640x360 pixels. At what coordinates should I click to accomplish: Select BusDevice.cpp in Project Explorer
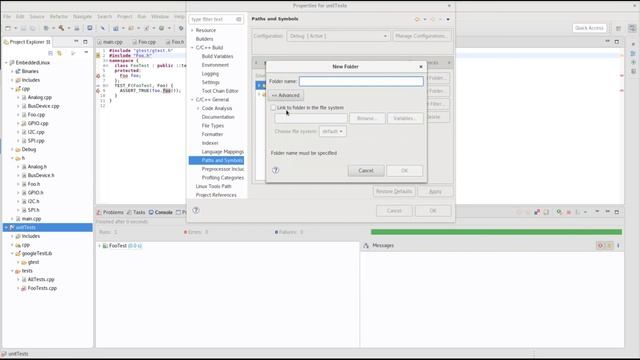pyautogui.click(x=43, y=106)
